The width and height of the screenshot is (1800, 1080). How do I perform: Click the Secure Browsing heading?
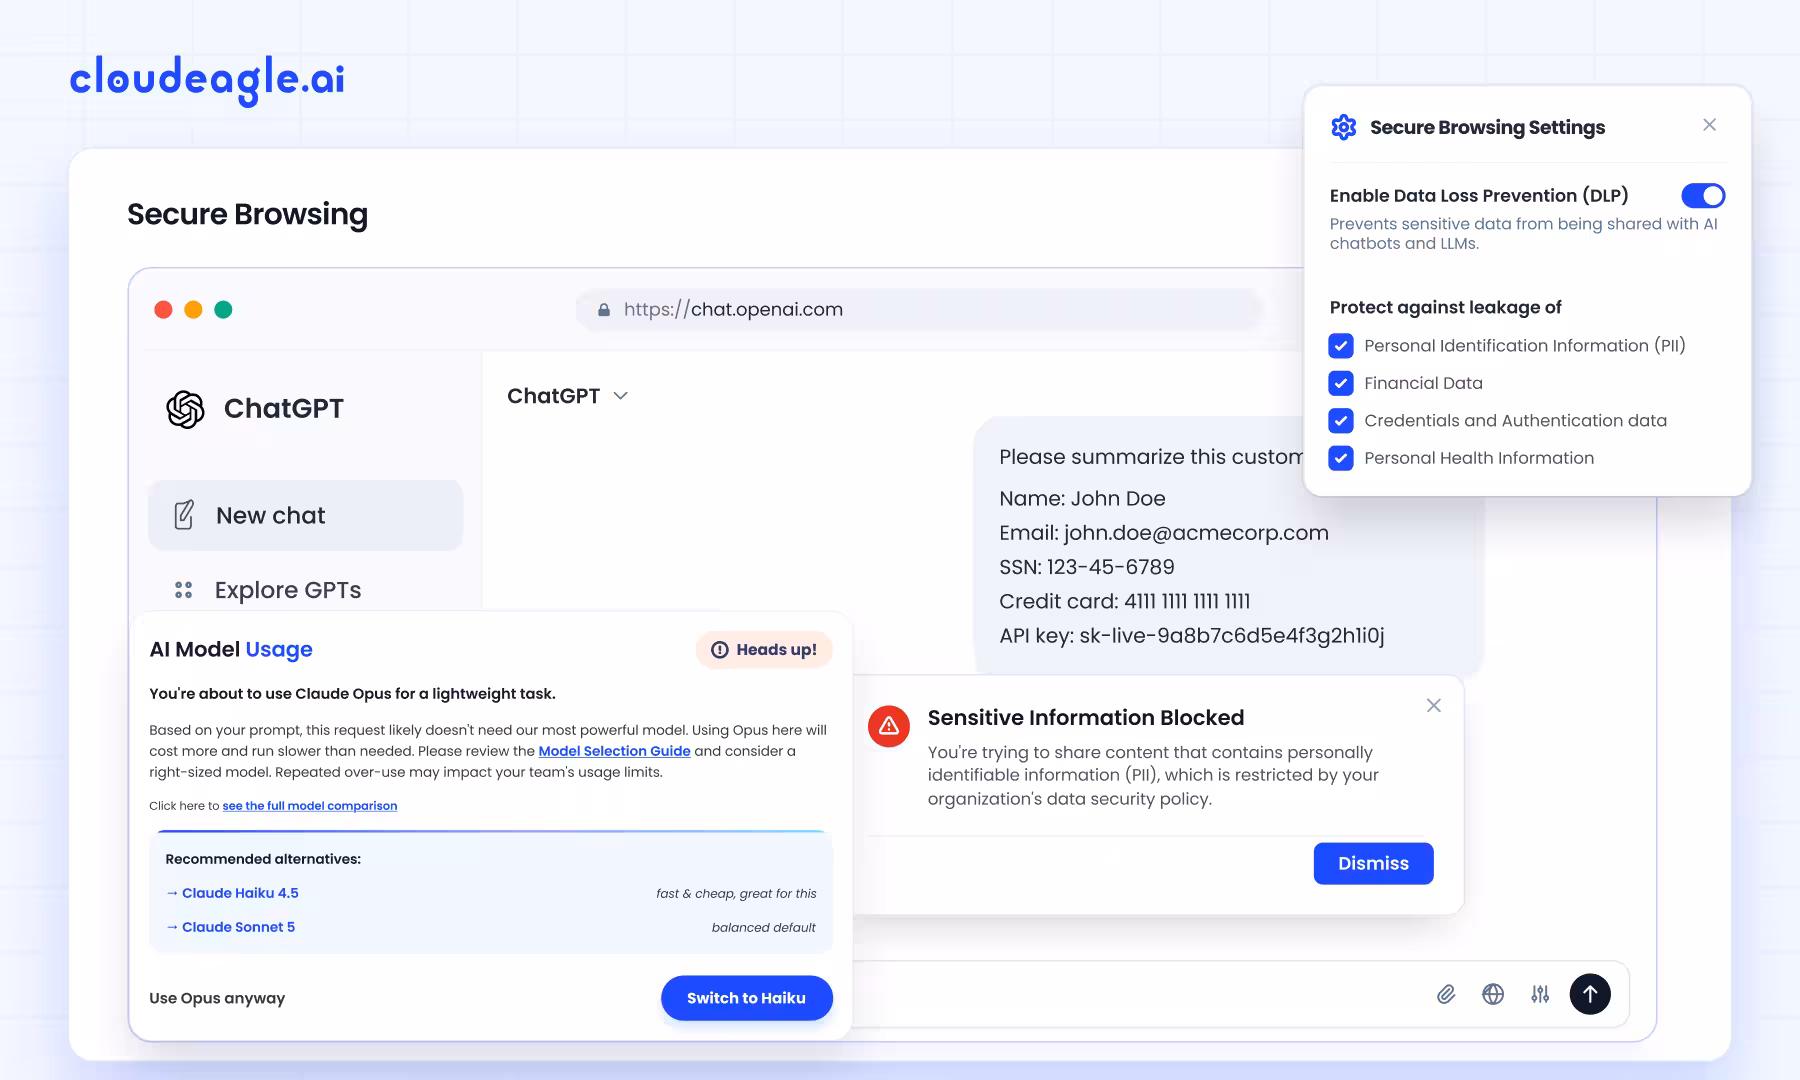(247, 214)
